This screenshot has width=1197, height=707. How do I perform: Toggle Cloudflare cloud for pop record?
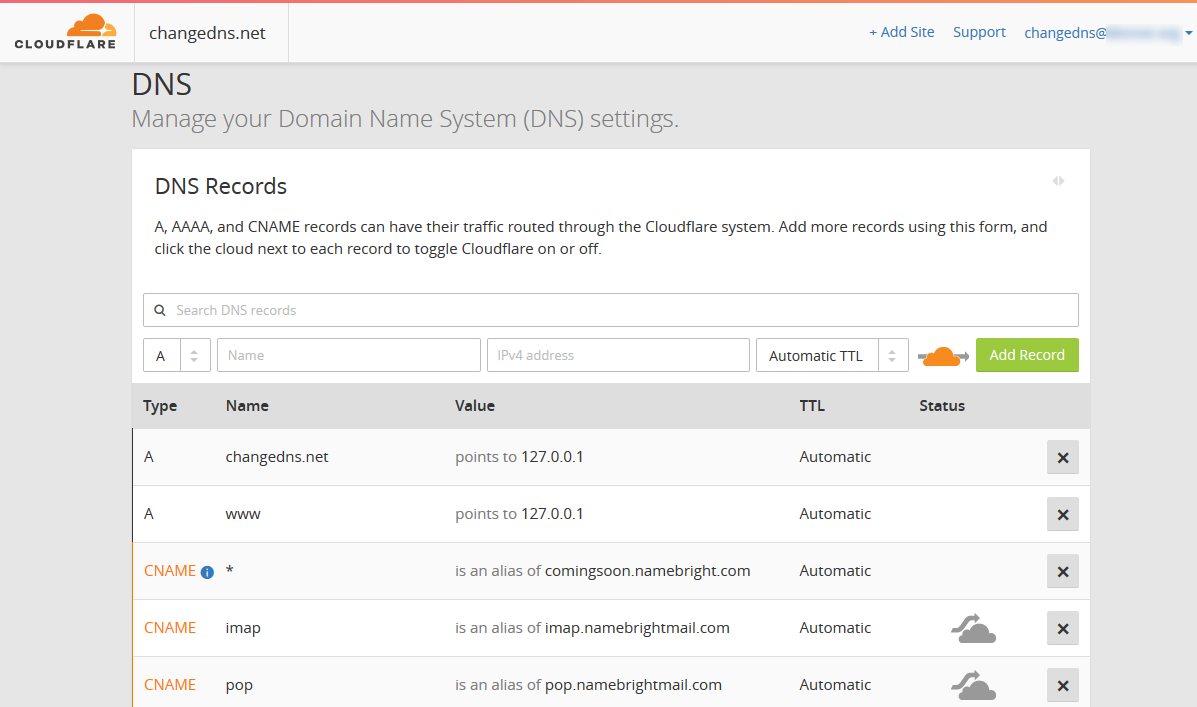tap(973, 686)
